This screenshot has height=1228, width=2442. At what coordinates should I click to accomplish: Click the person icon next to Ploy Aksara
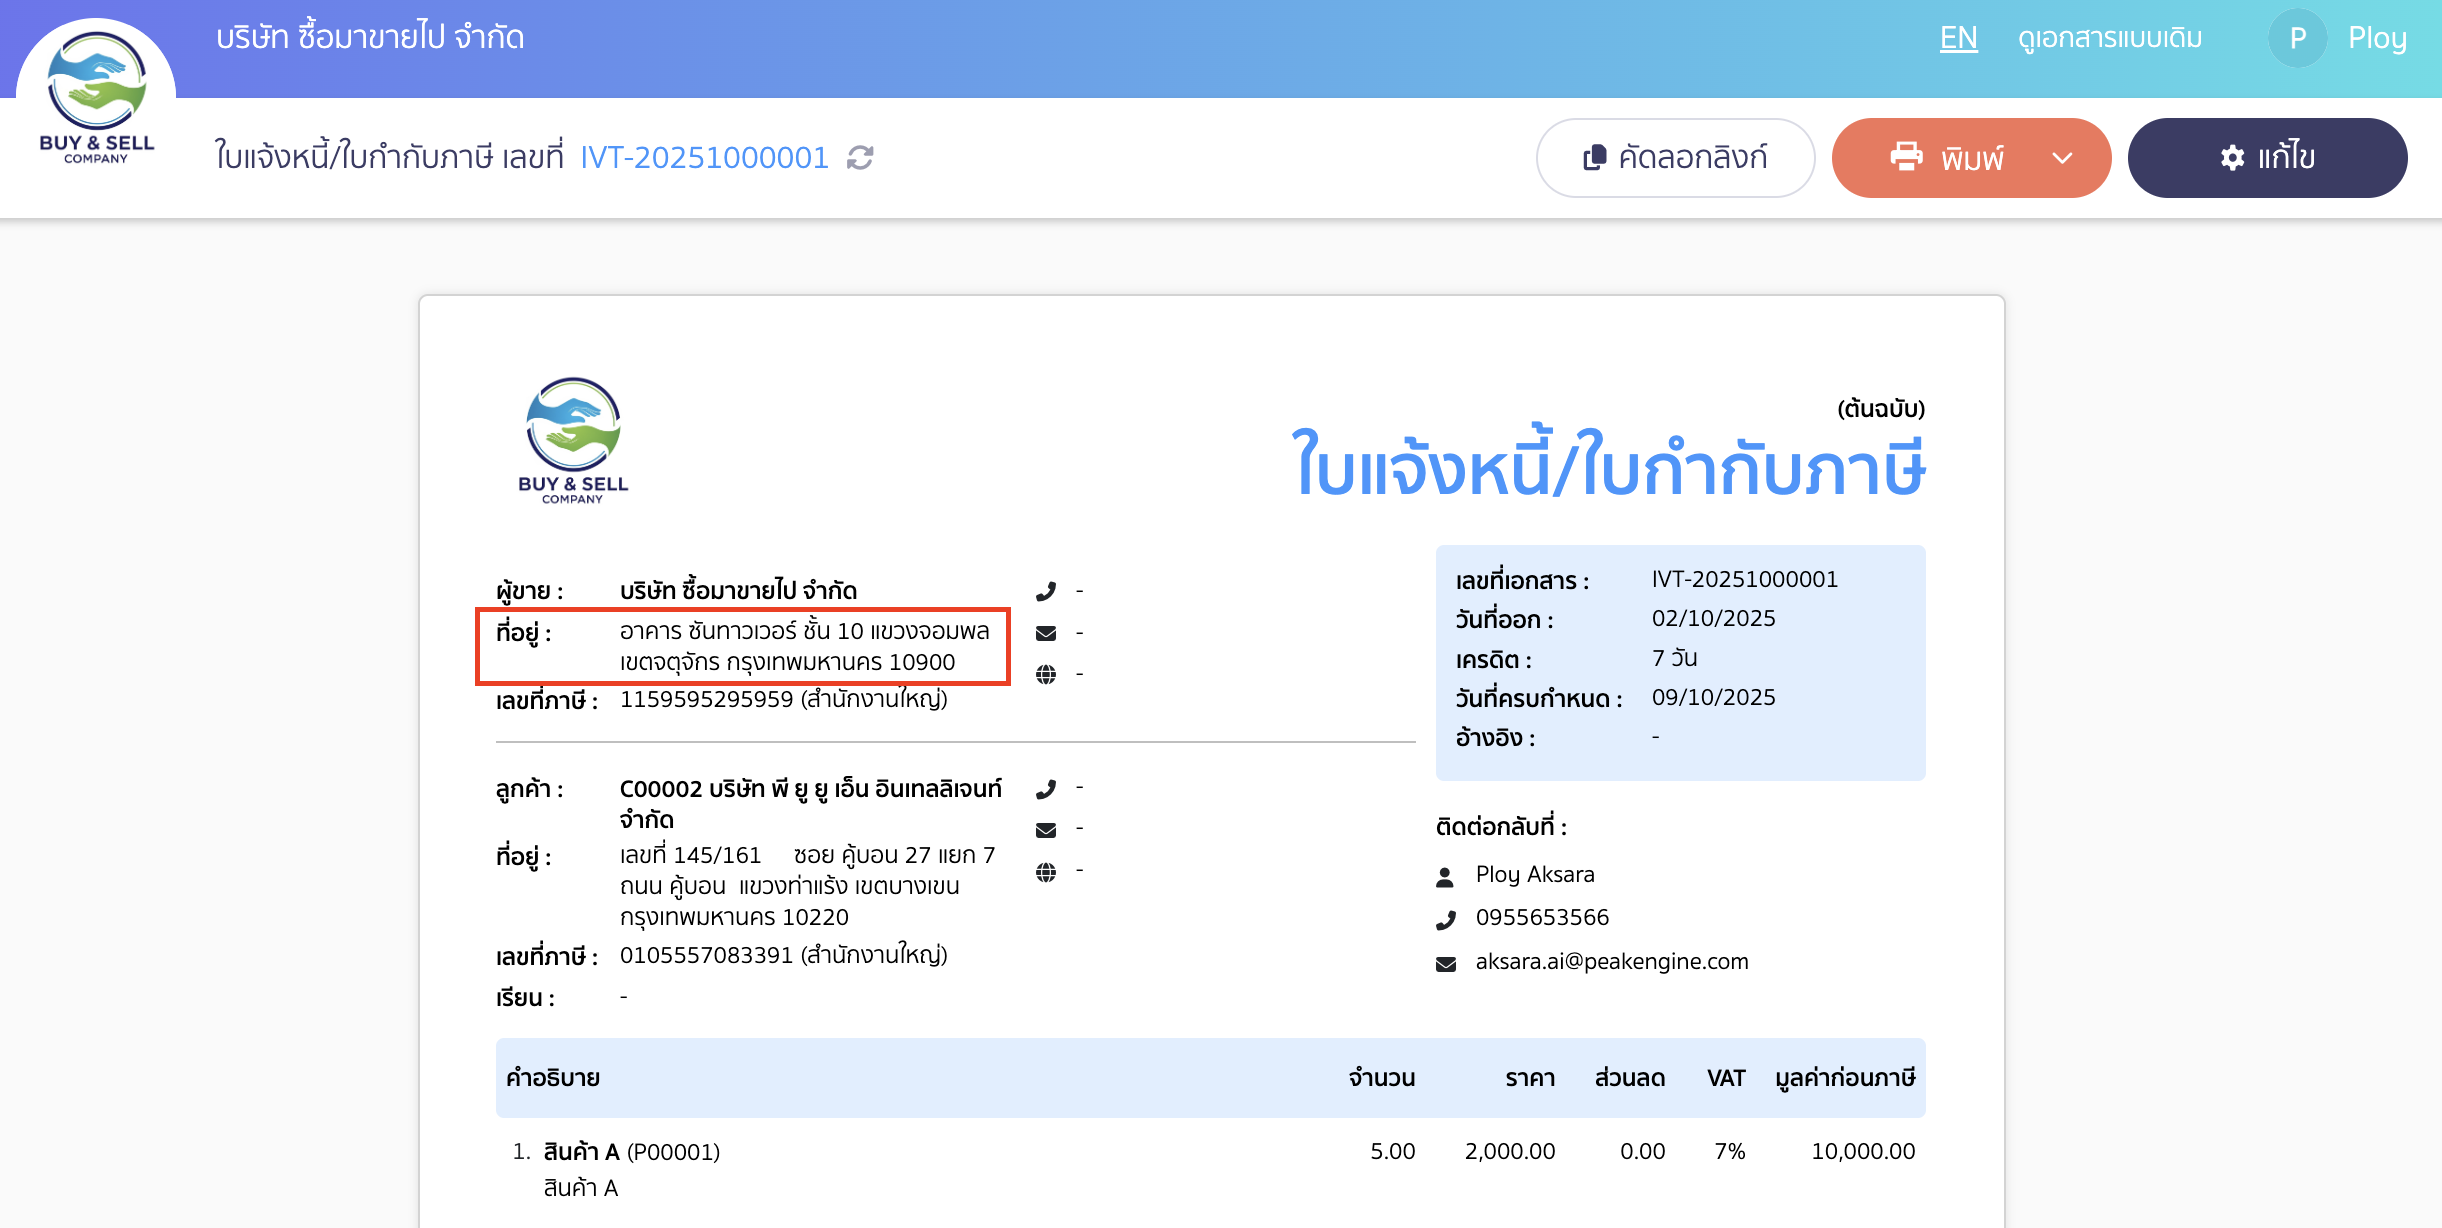[x=1446, y=874]
